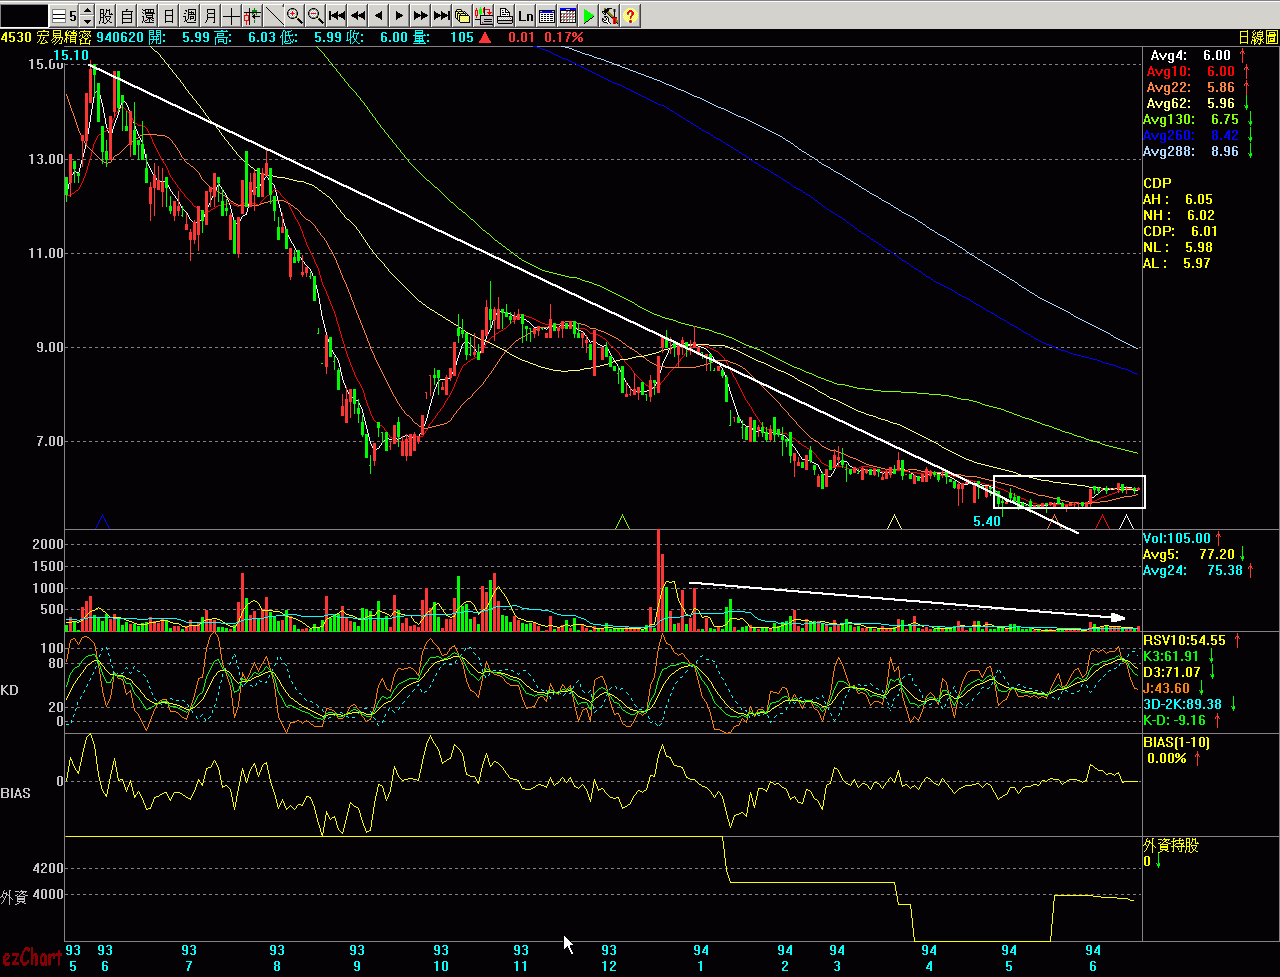This screenshot has height=977, width=1280.
Task: Print the chart with printer icon
Action: pos(504,16)
